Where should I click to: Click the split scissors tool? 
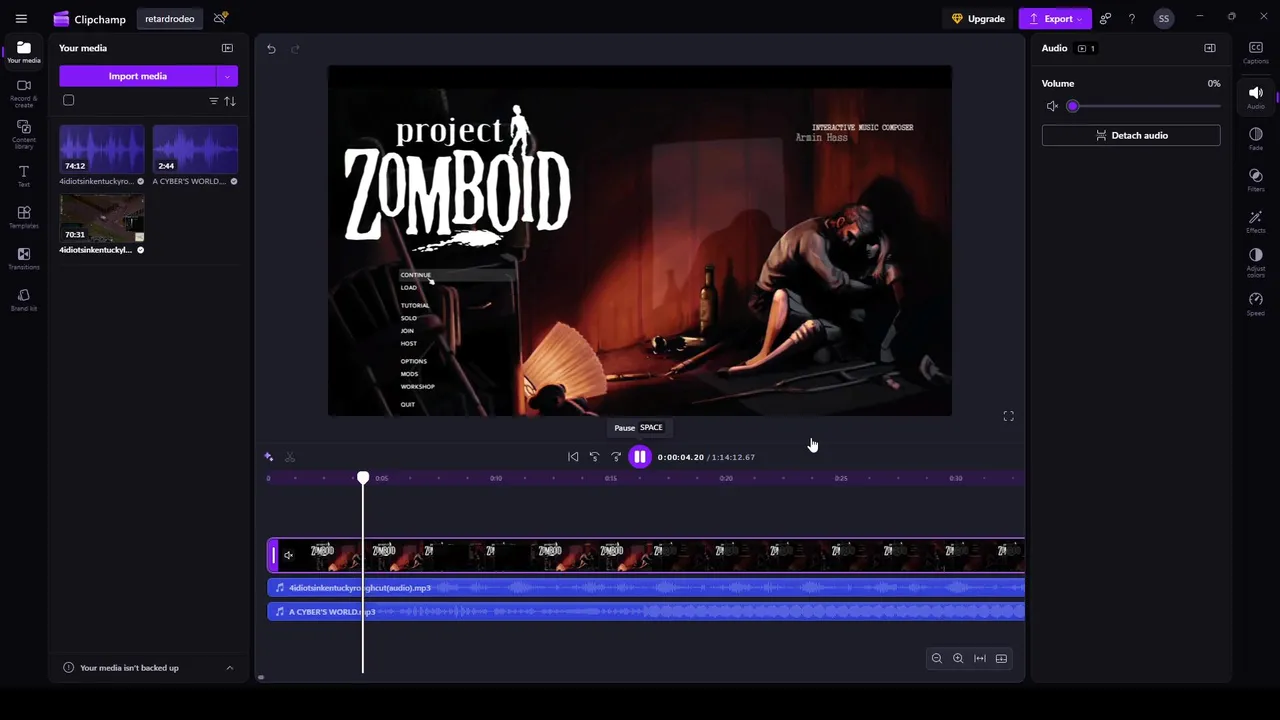tap(290, 457)
